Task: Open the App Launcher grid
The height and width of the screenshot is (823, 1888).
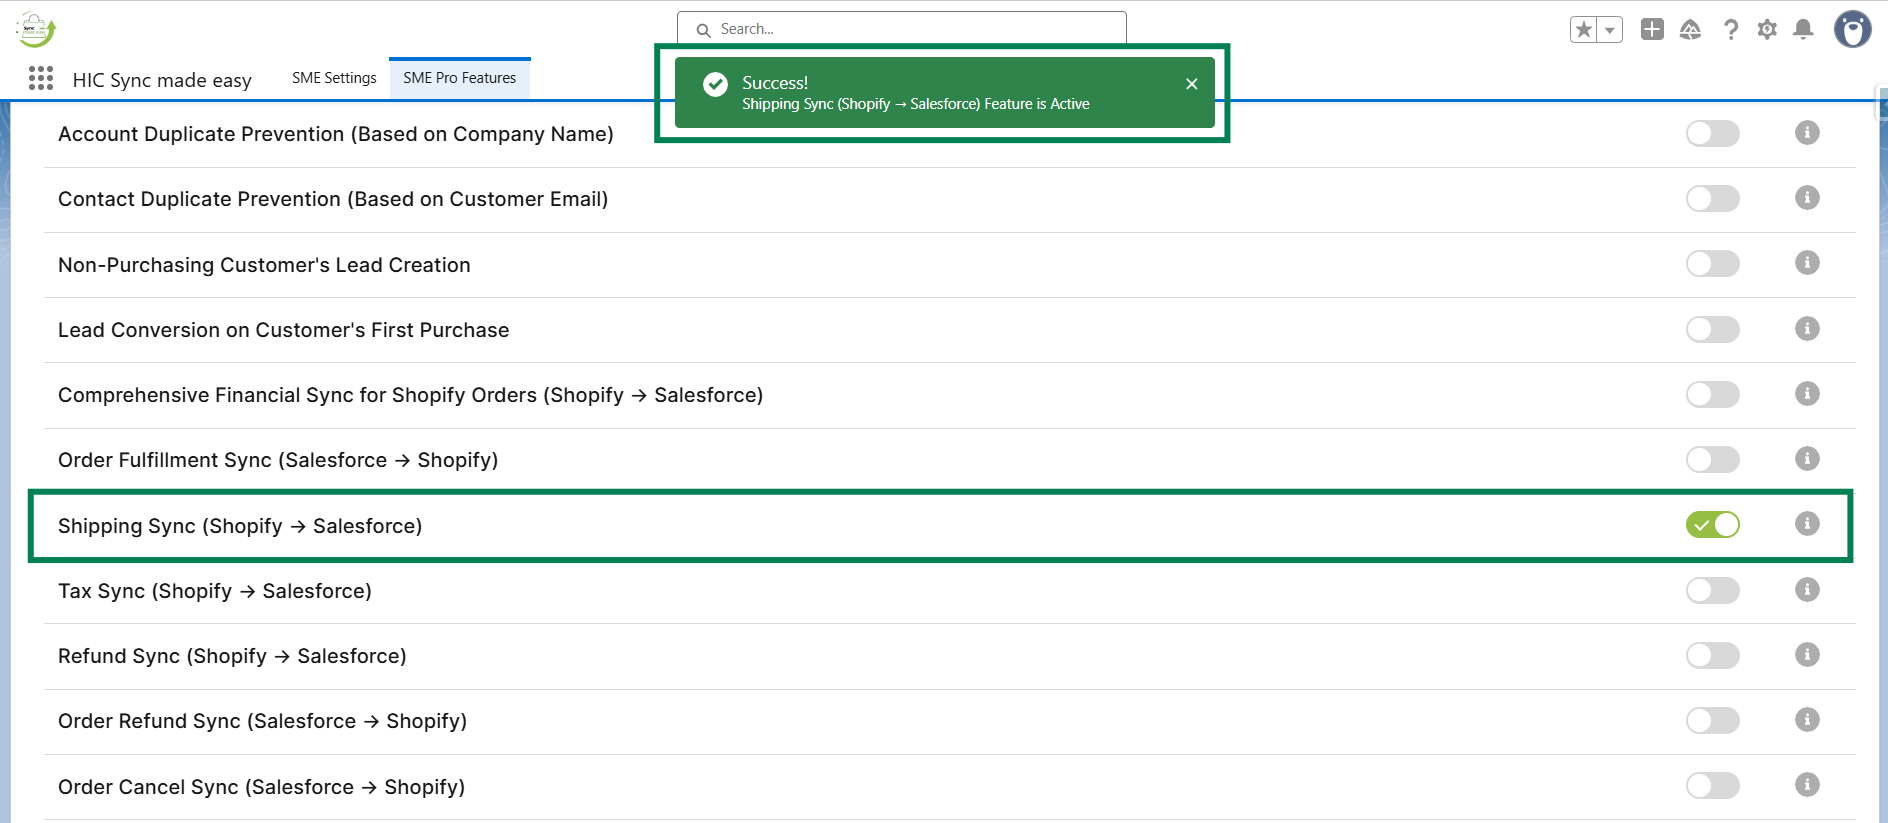Action: click(x=41, y=78)
